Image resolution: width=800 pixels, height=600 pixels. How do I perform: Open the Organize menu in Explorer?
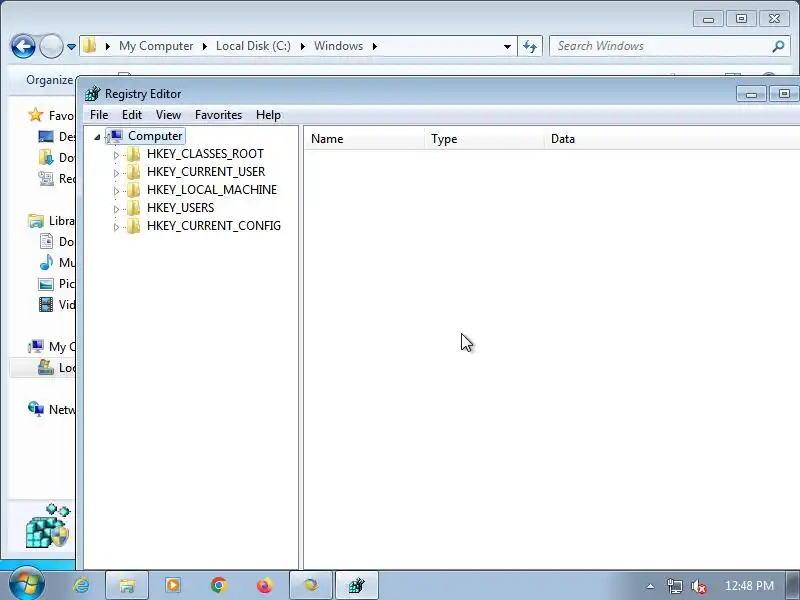click(x=49, y=80)
